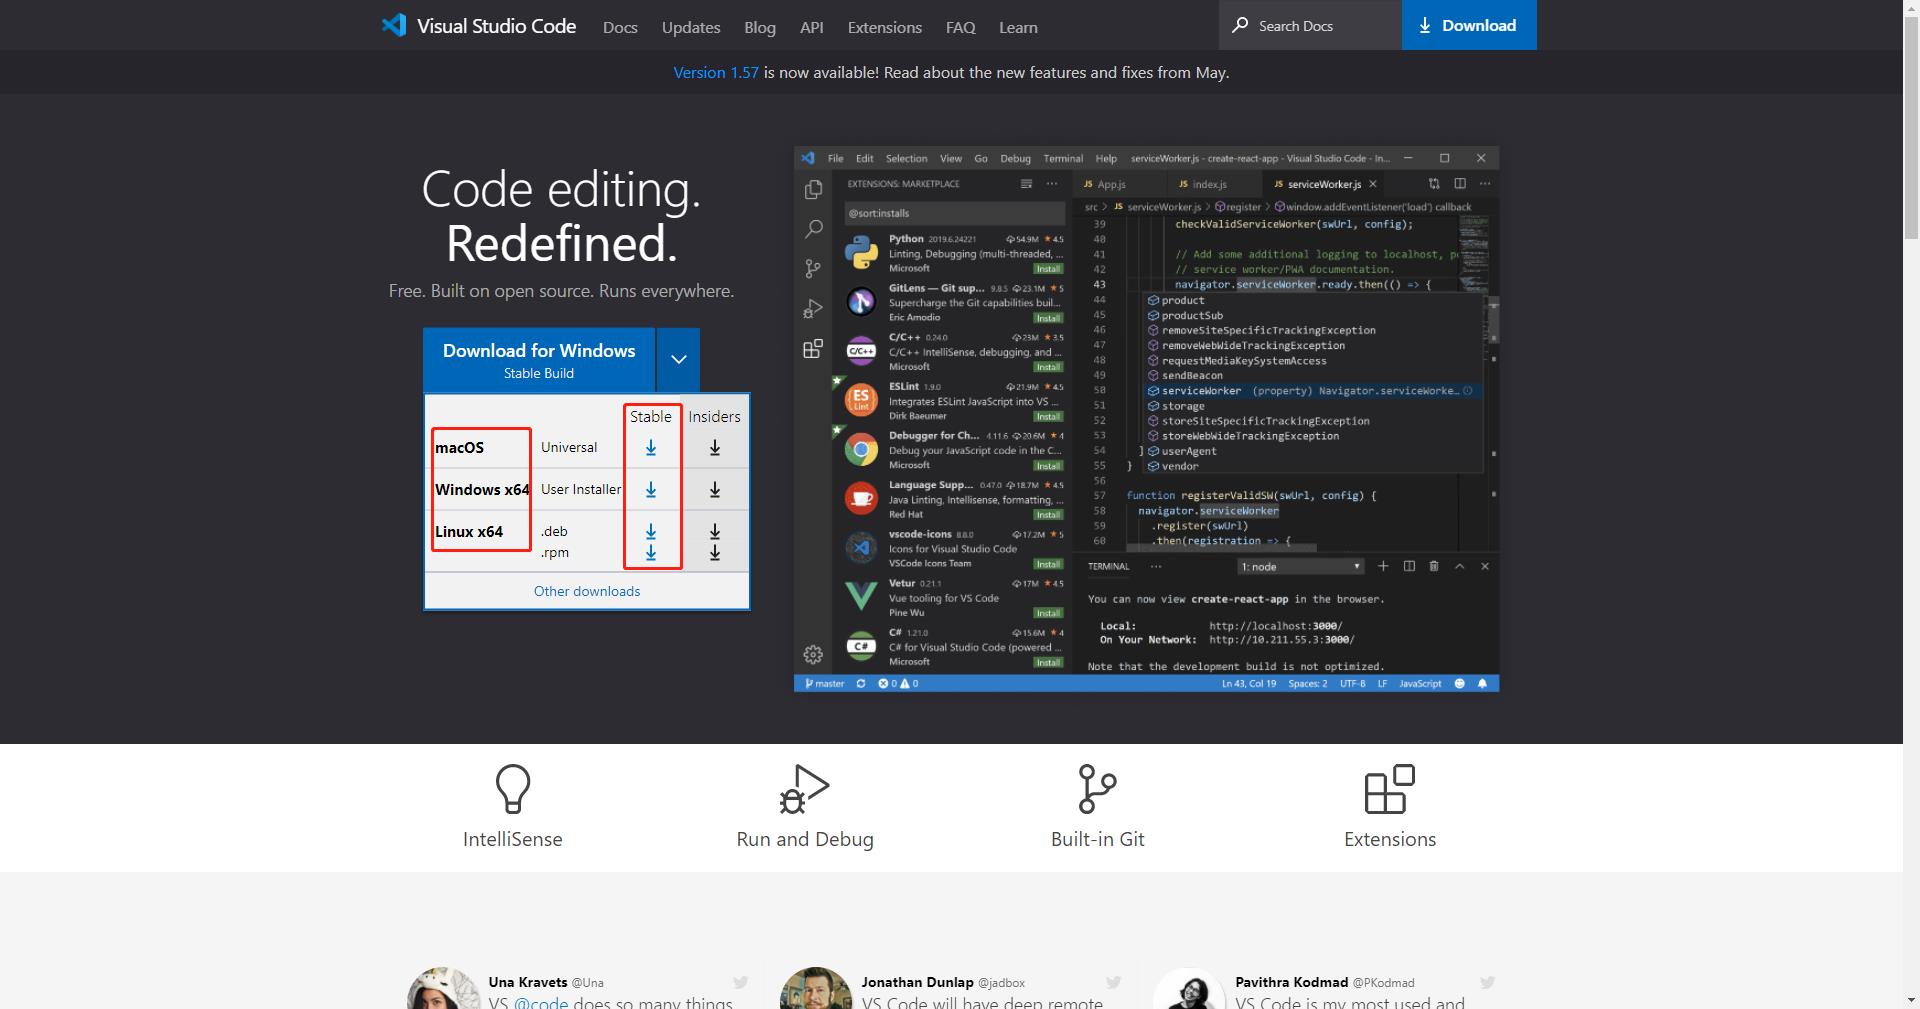Click the @Una handle
Screen dimensions: 1920x1009
[x=588, y=983]
